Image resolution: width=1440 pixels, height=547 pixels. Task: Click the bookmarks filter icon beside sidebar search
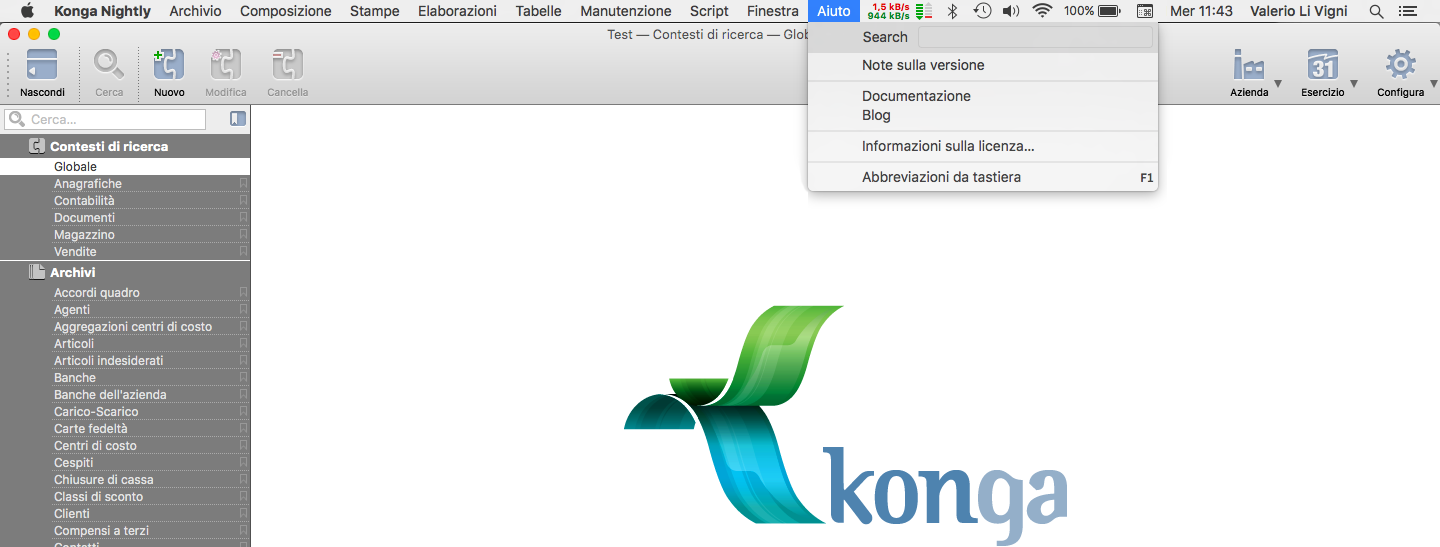pyautogui.click(x=237, y=119)
